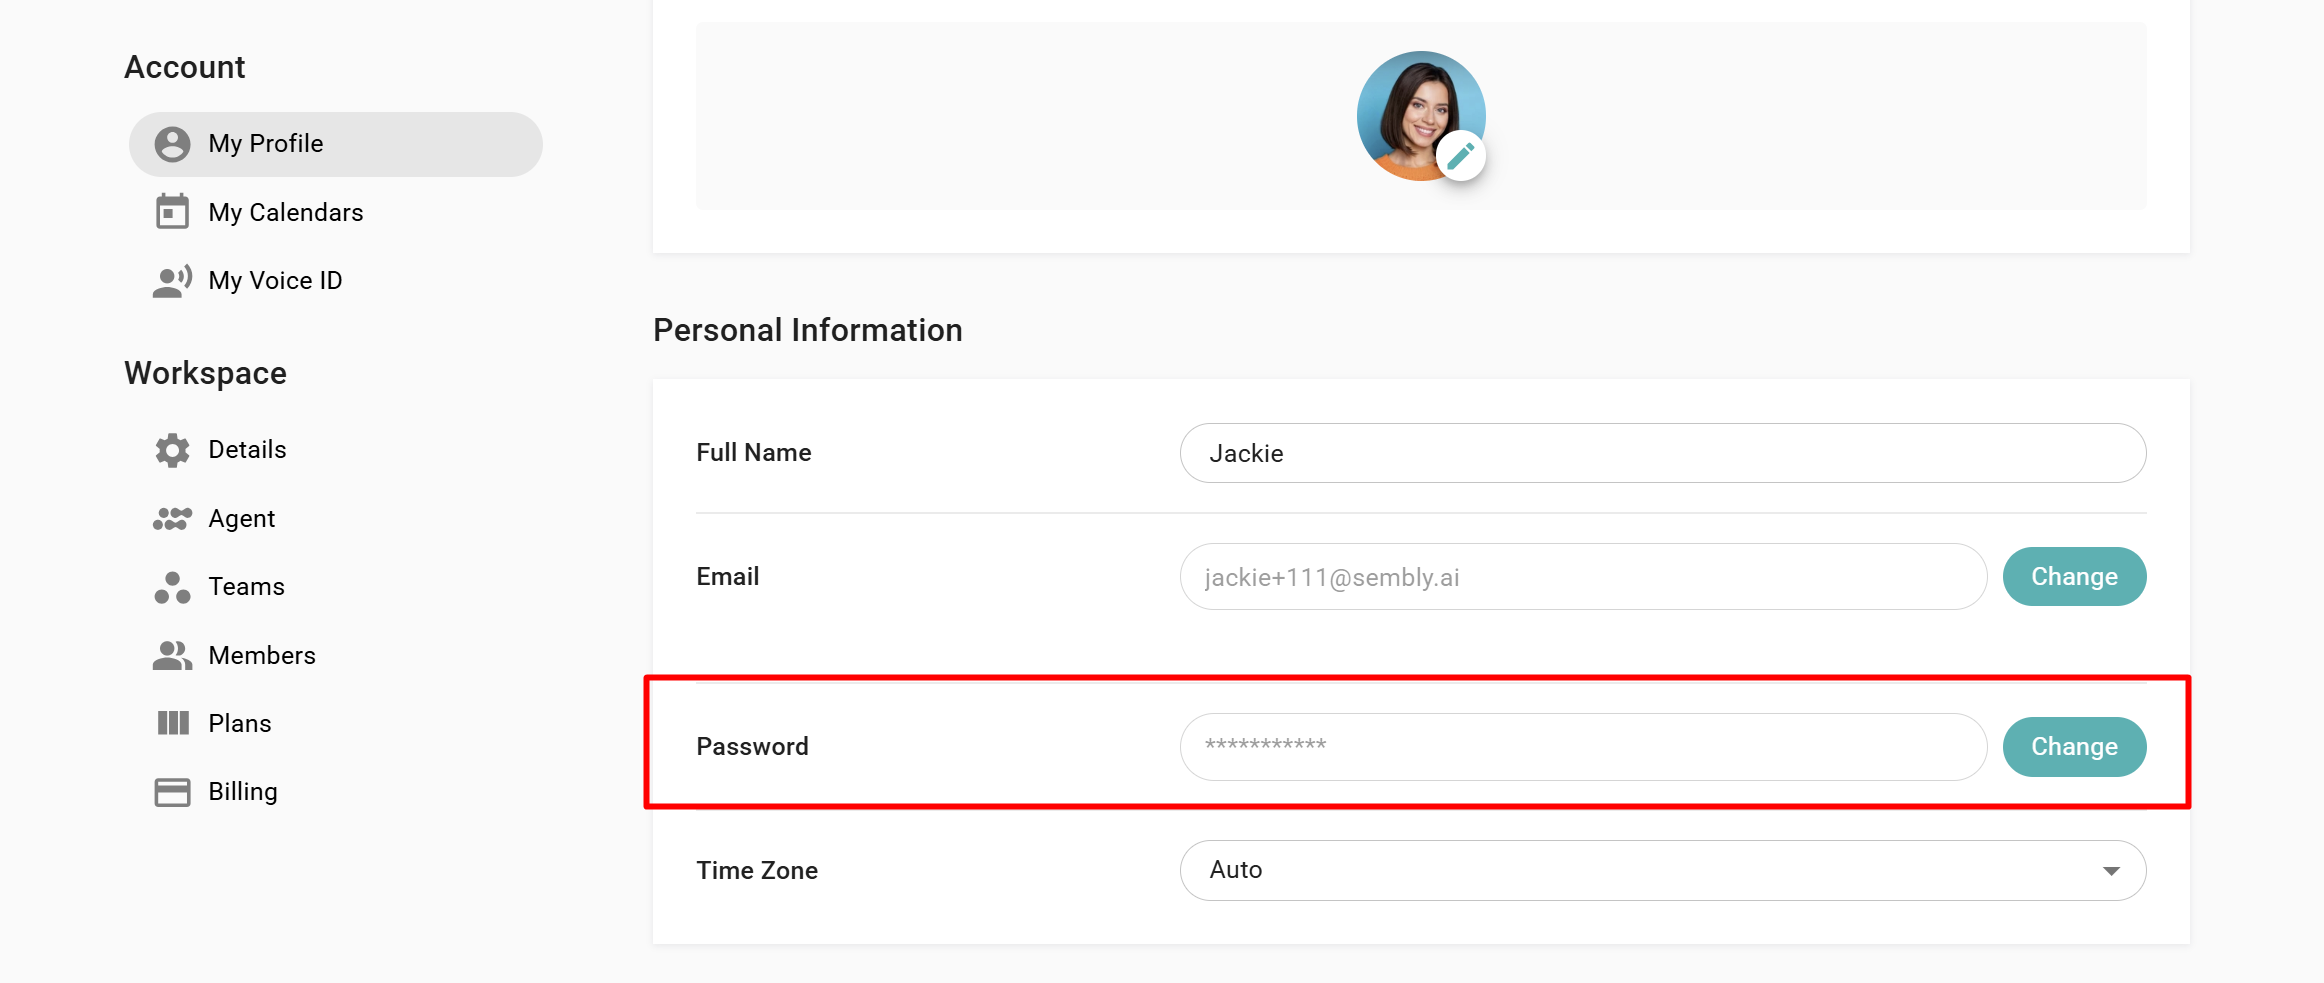2324x983 pixels.
Task: Click Change button next to Password
Action: (2074, 746)
